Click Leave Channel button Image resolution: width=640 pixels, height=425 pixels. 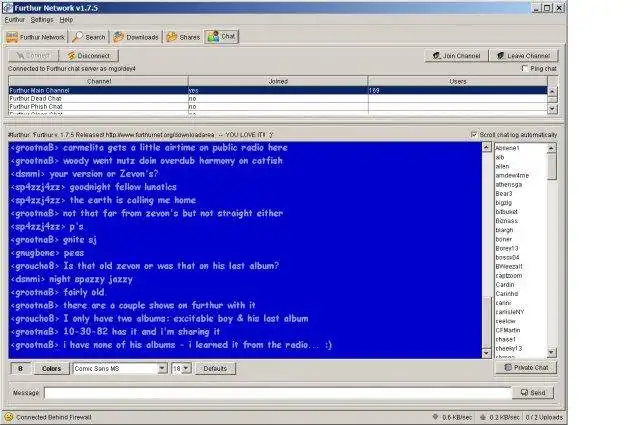pyautogui.click(x=524, y=56)
